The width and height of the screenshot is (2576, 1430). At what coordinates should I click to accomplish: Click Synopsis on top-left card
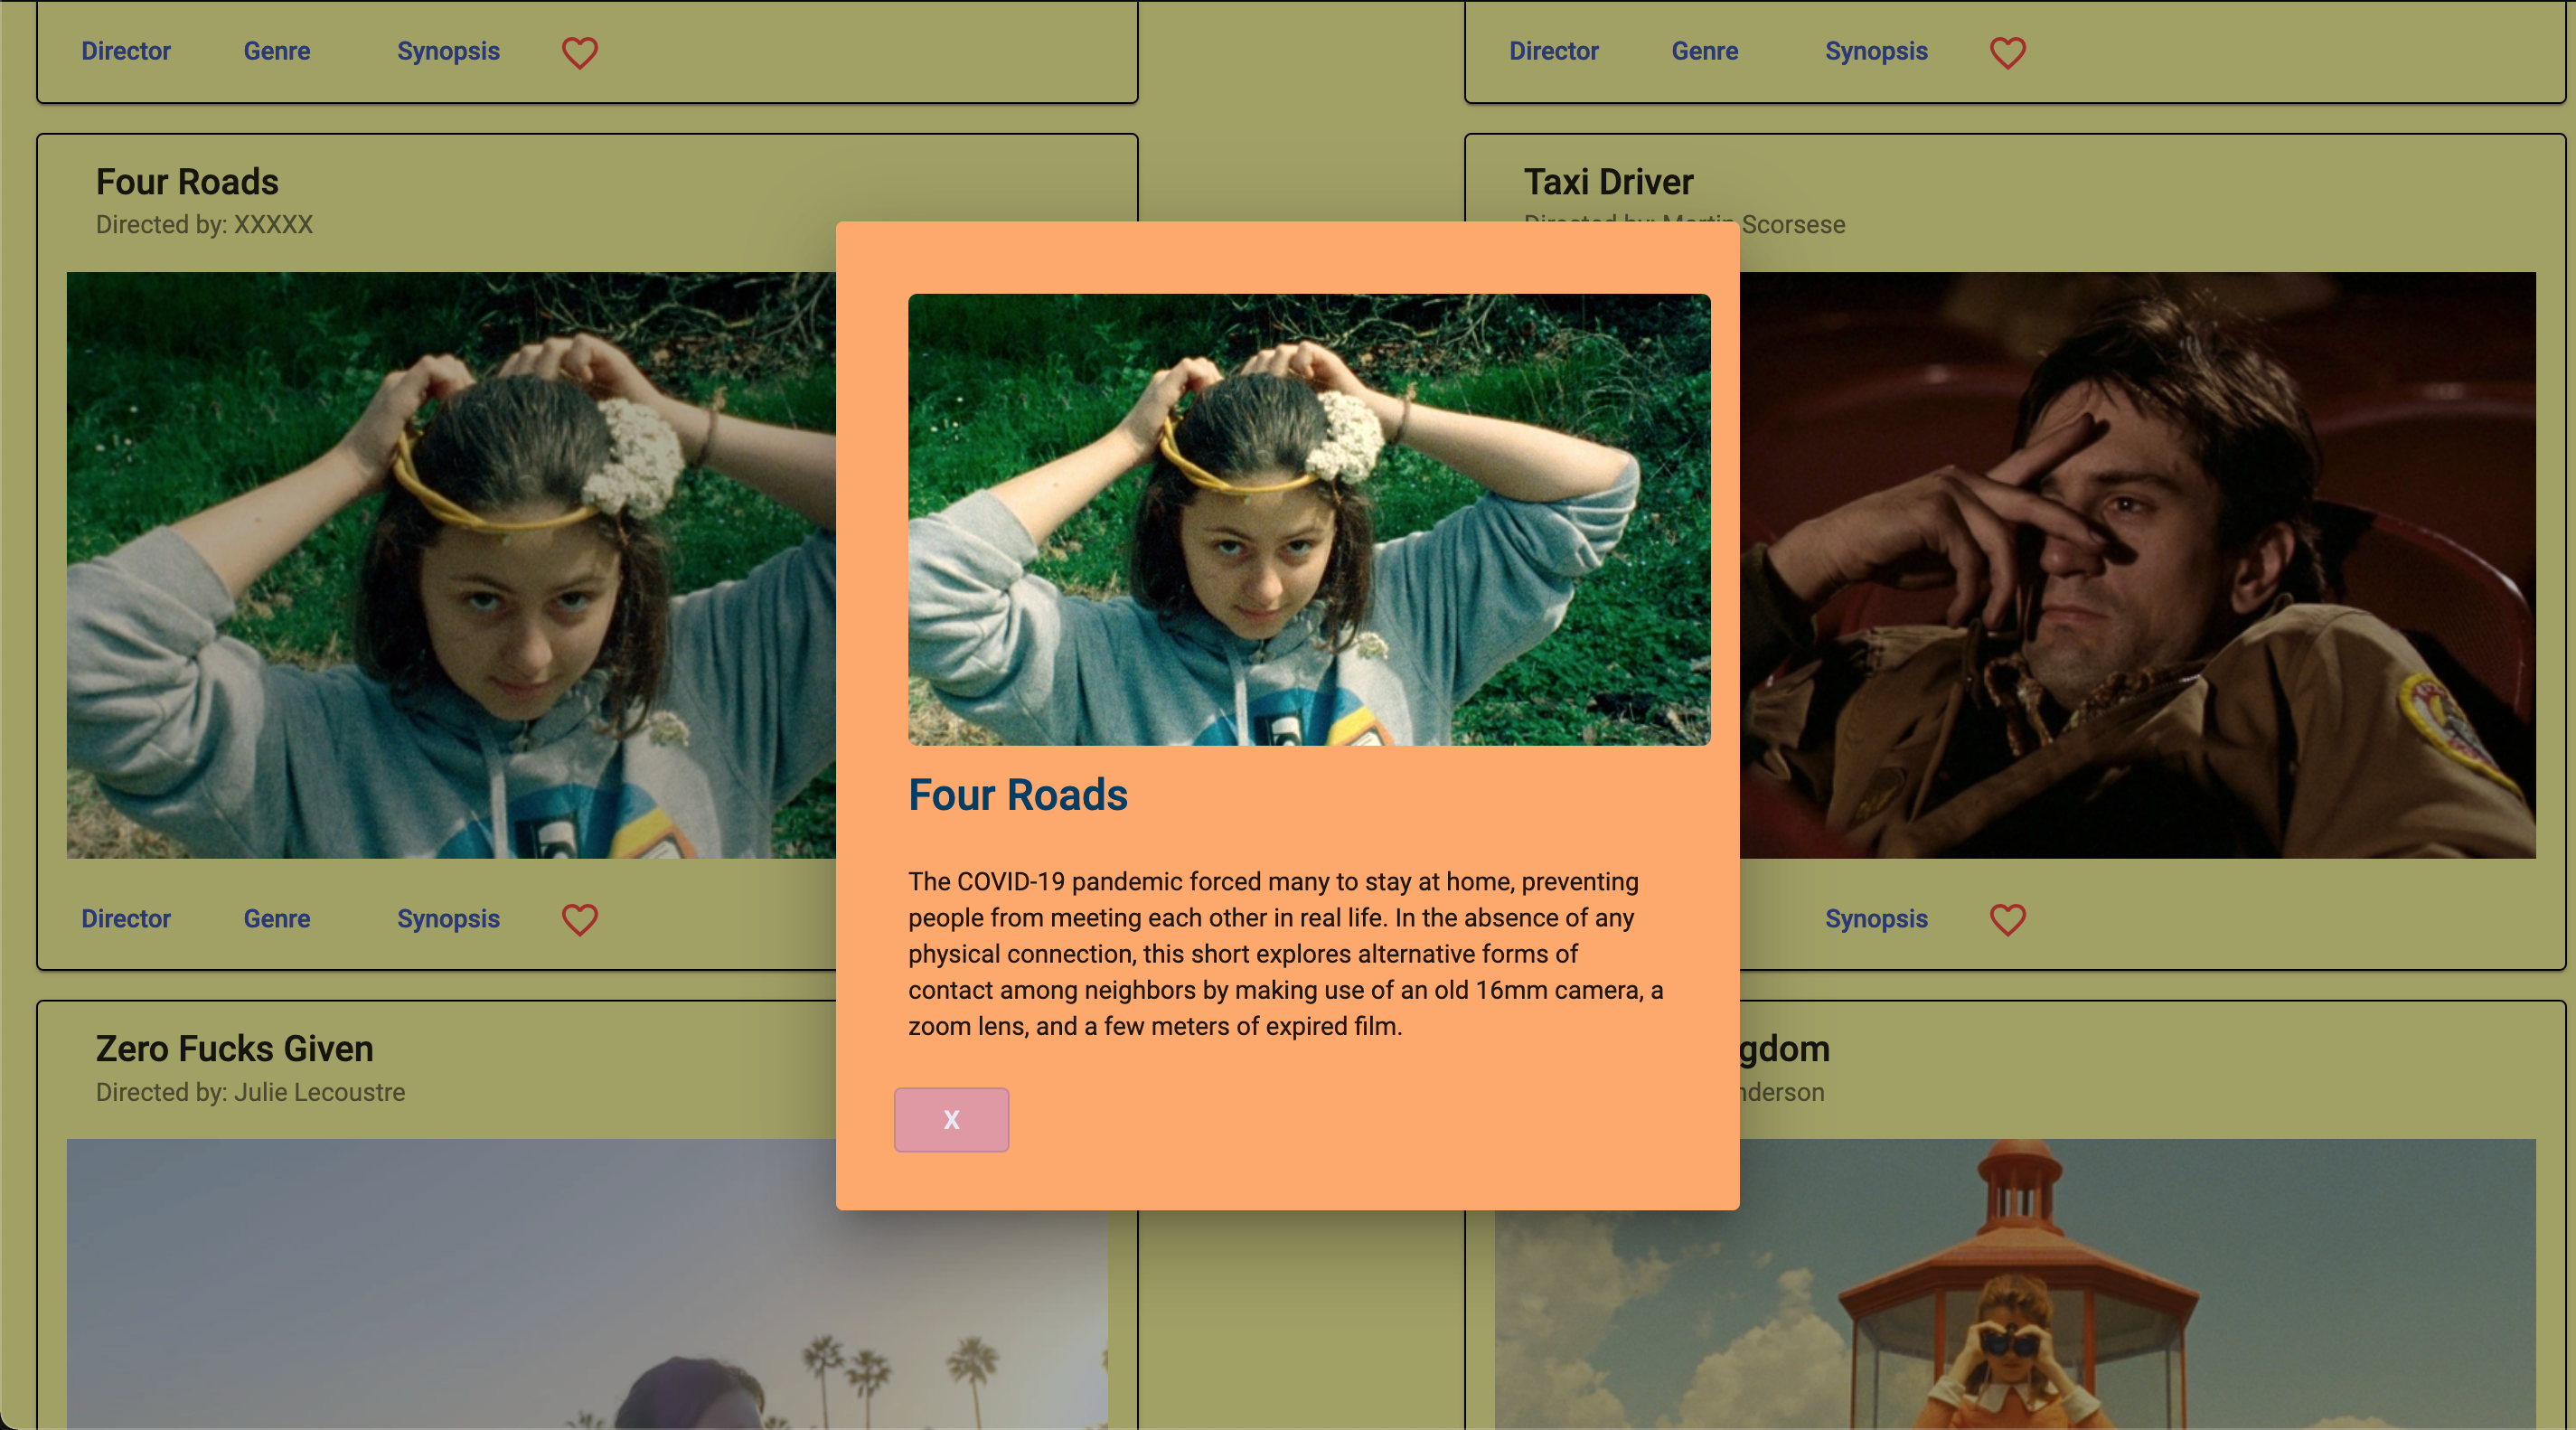(x=448, y=51)
